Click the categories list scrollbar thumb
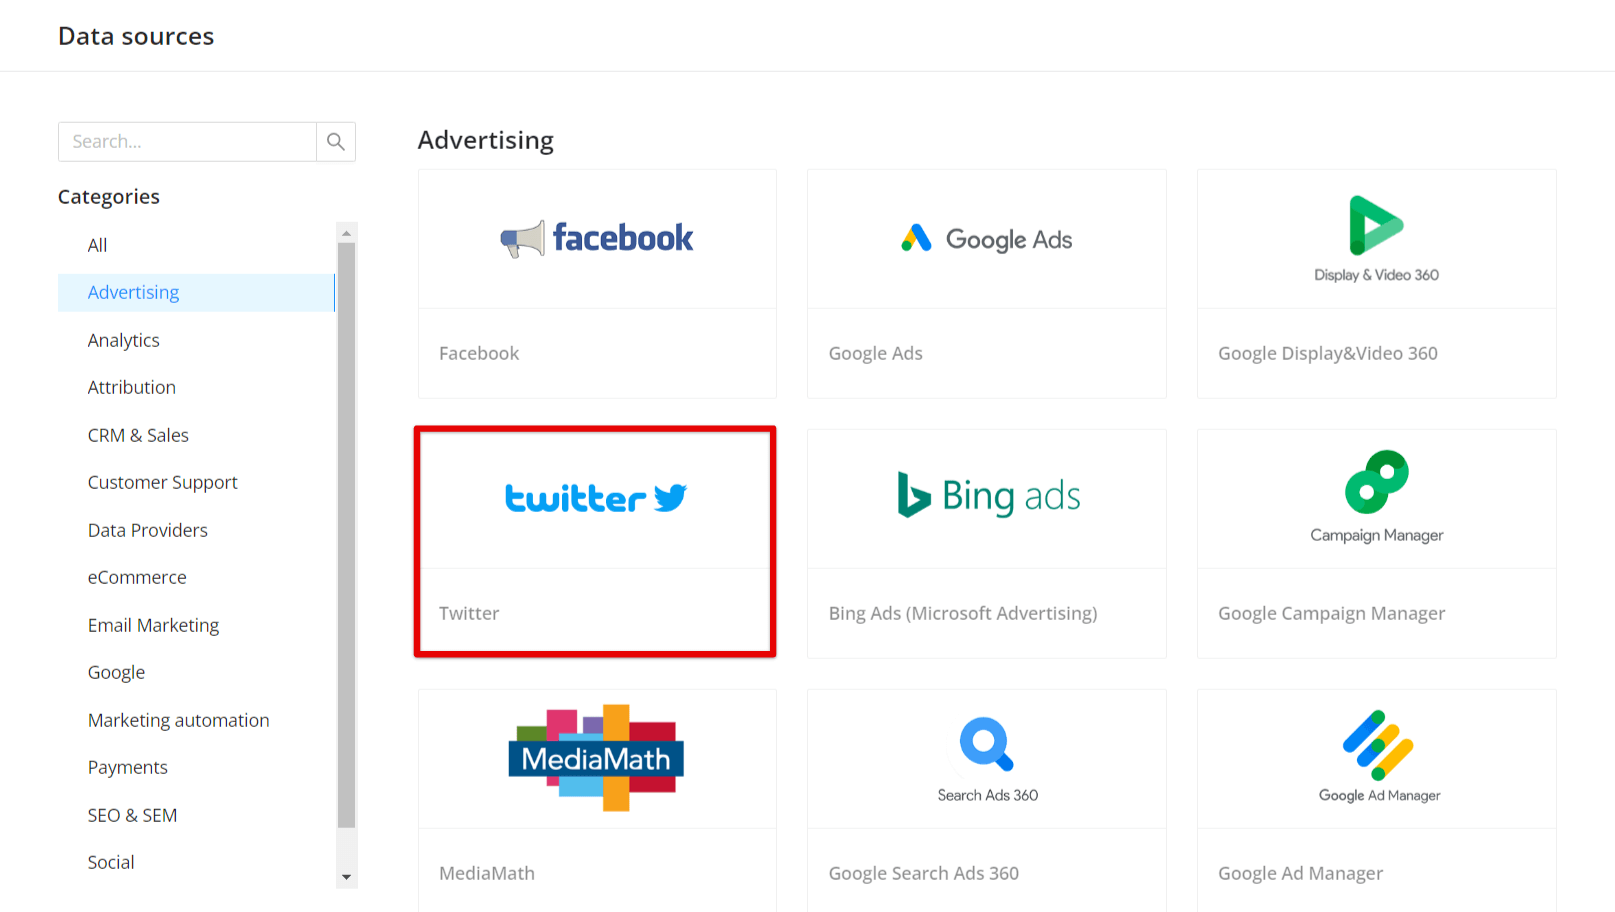1615x912 pixels. 347,535
